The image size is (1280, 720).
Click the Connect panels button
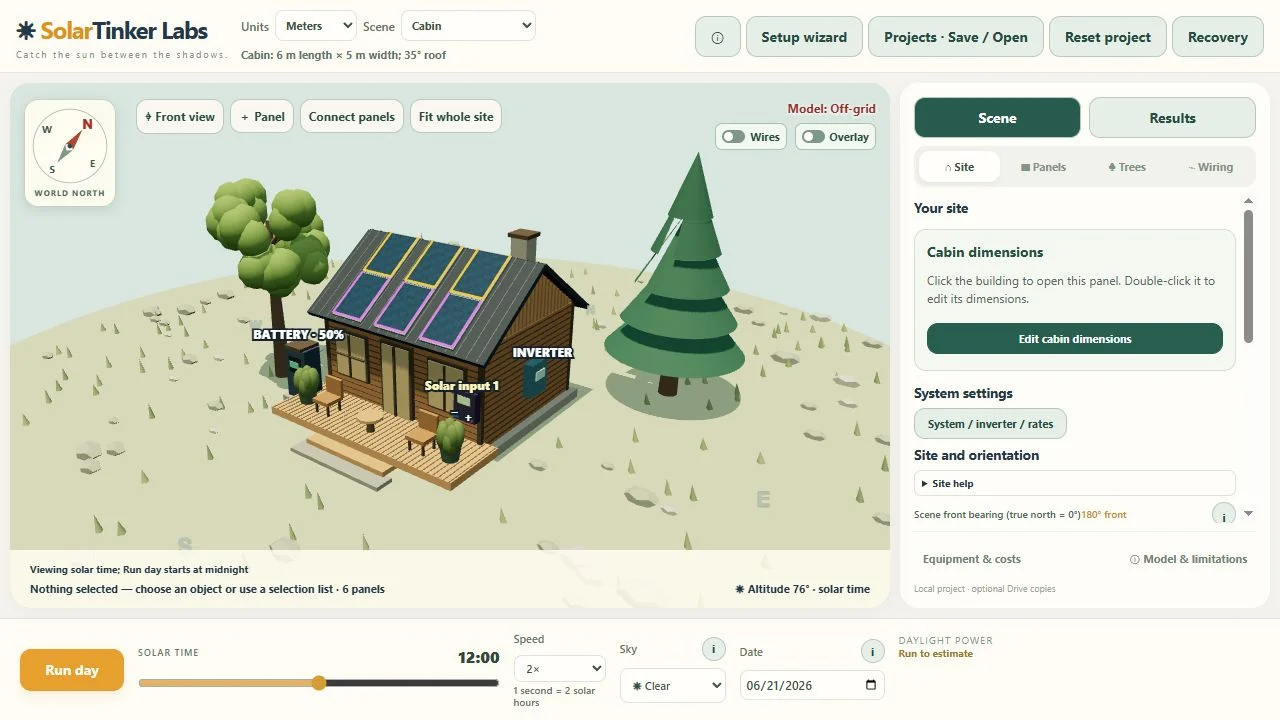[x=352, y=117]
